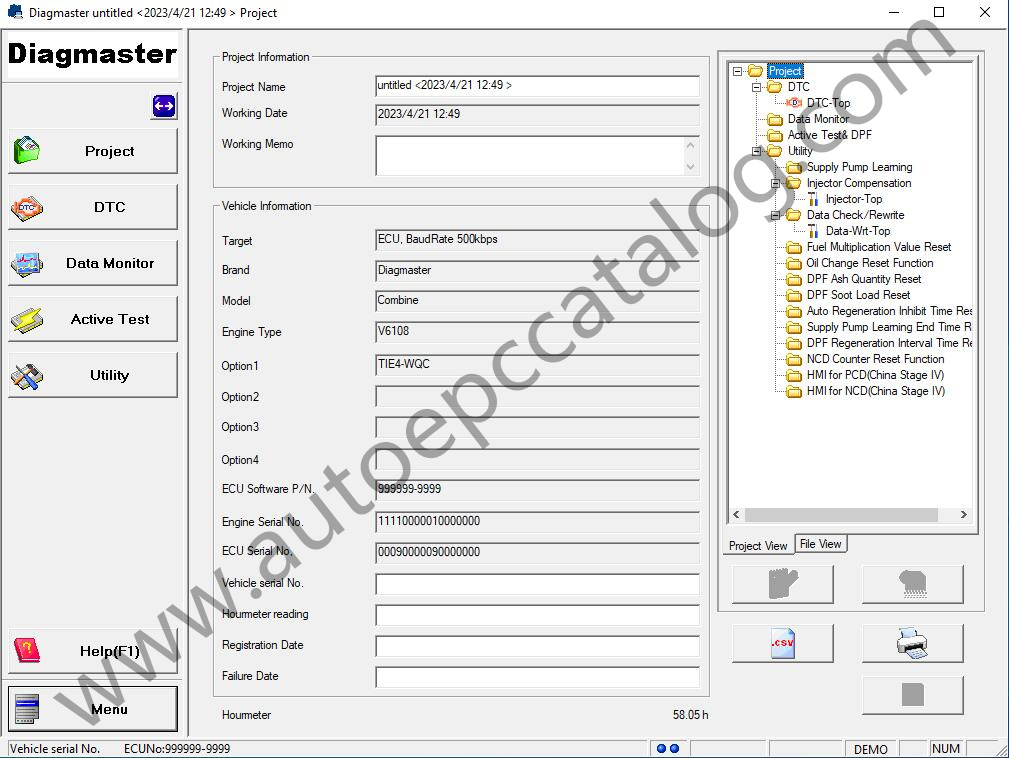Select HMI for NCD(China Stage IV)
This screenshot has height=758, width=1009.
click(x=876, y=391)
